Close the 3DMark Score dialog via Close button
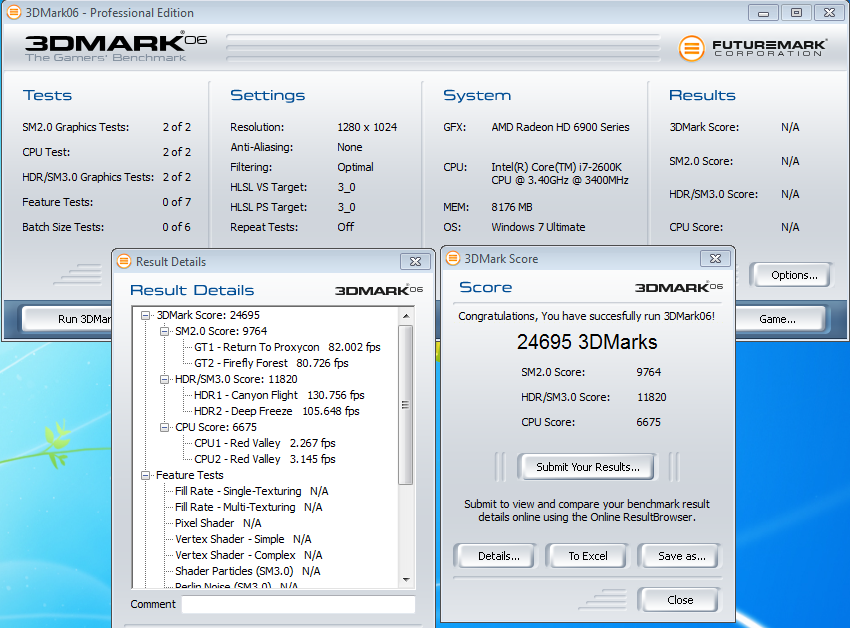Screen dimensions: 850x628 (x=680, y=600)
